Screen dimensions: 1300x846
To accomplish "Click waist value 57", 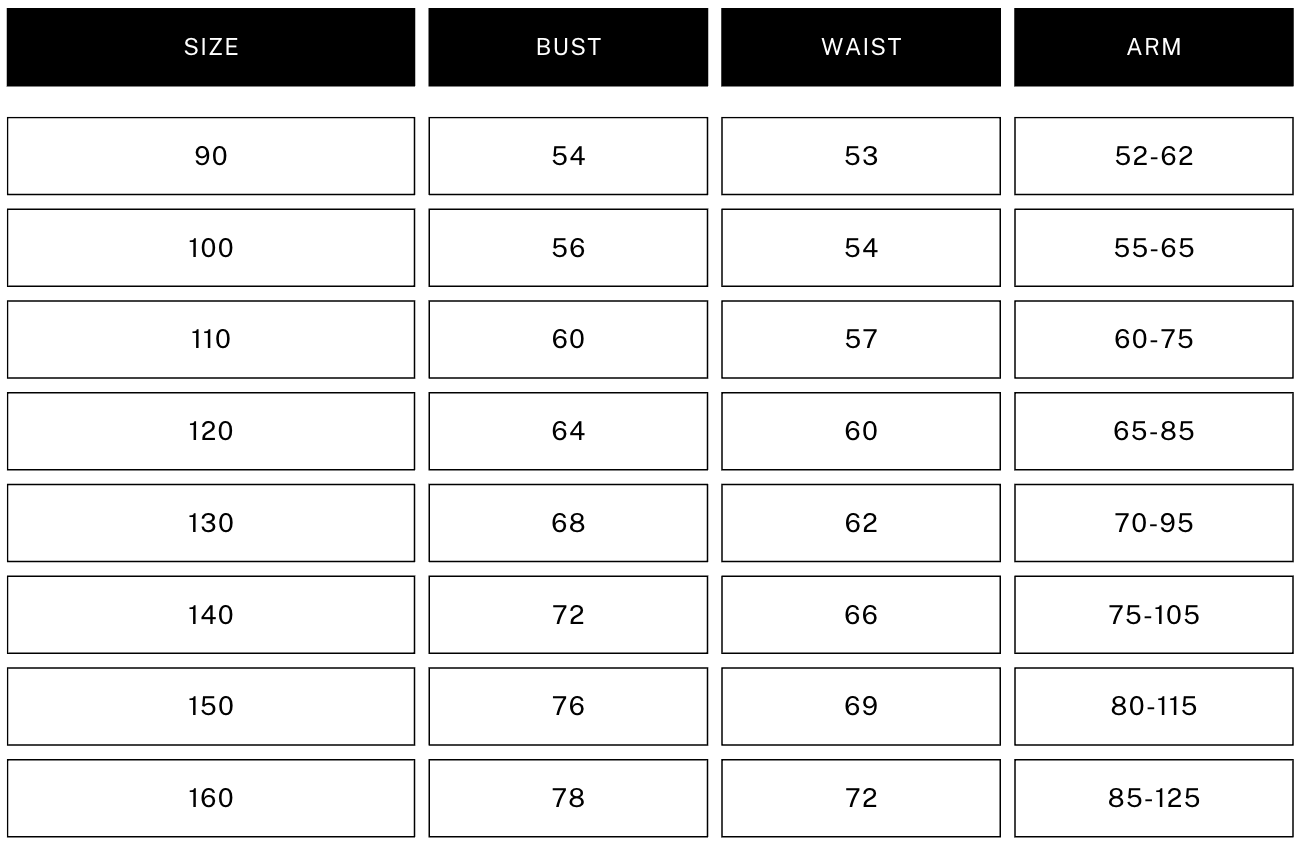I will tap(861, 340).
